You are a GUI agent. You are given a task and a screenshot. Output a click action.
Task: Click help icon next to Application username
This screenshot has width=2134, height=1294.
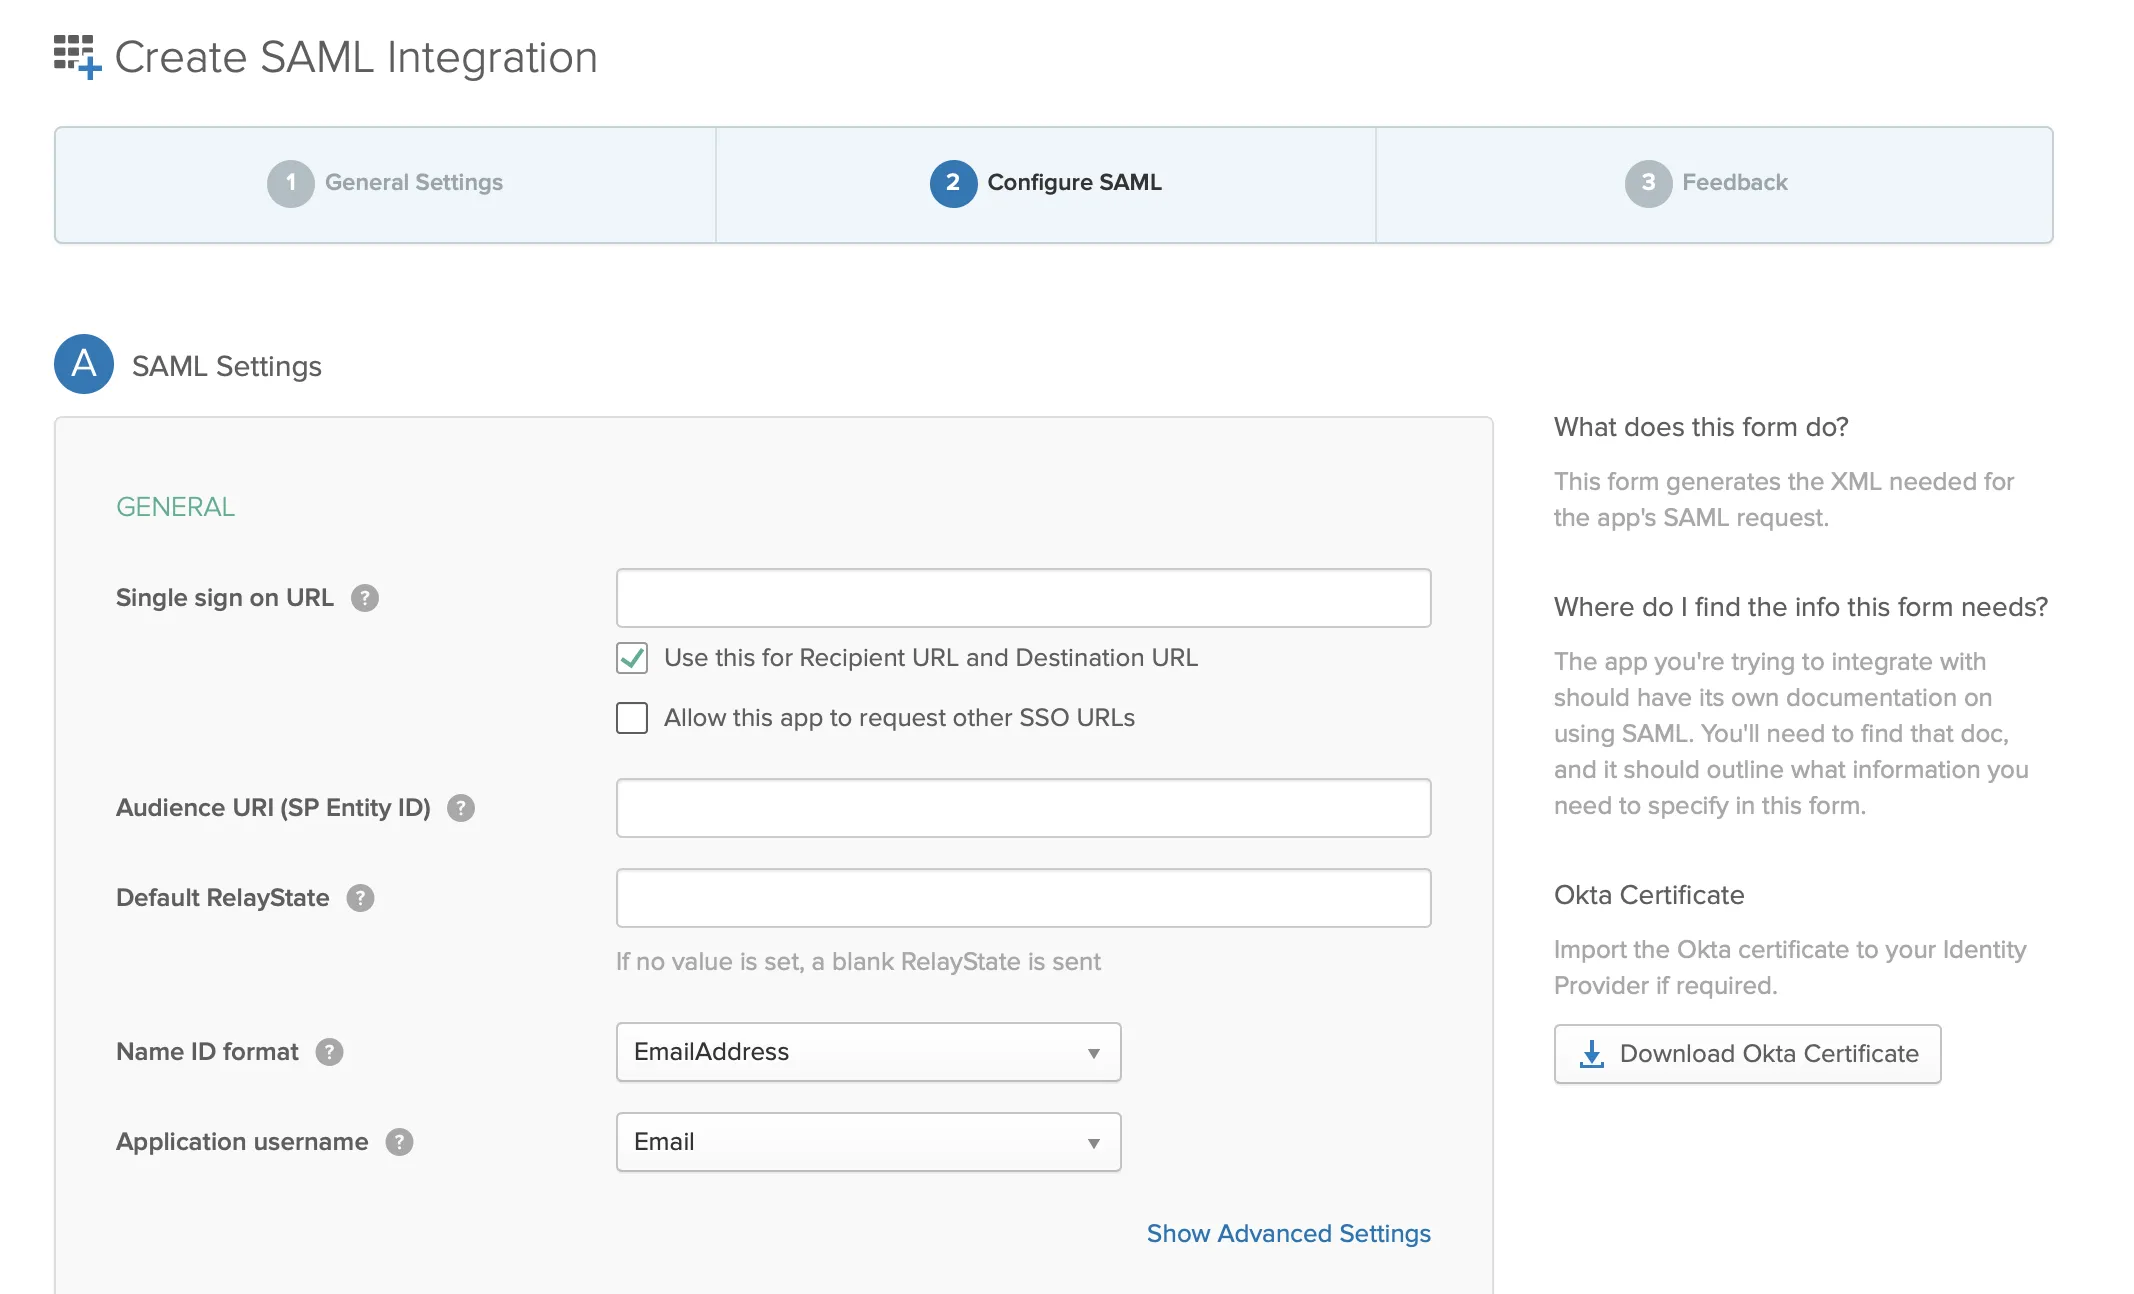(399, 1142)
